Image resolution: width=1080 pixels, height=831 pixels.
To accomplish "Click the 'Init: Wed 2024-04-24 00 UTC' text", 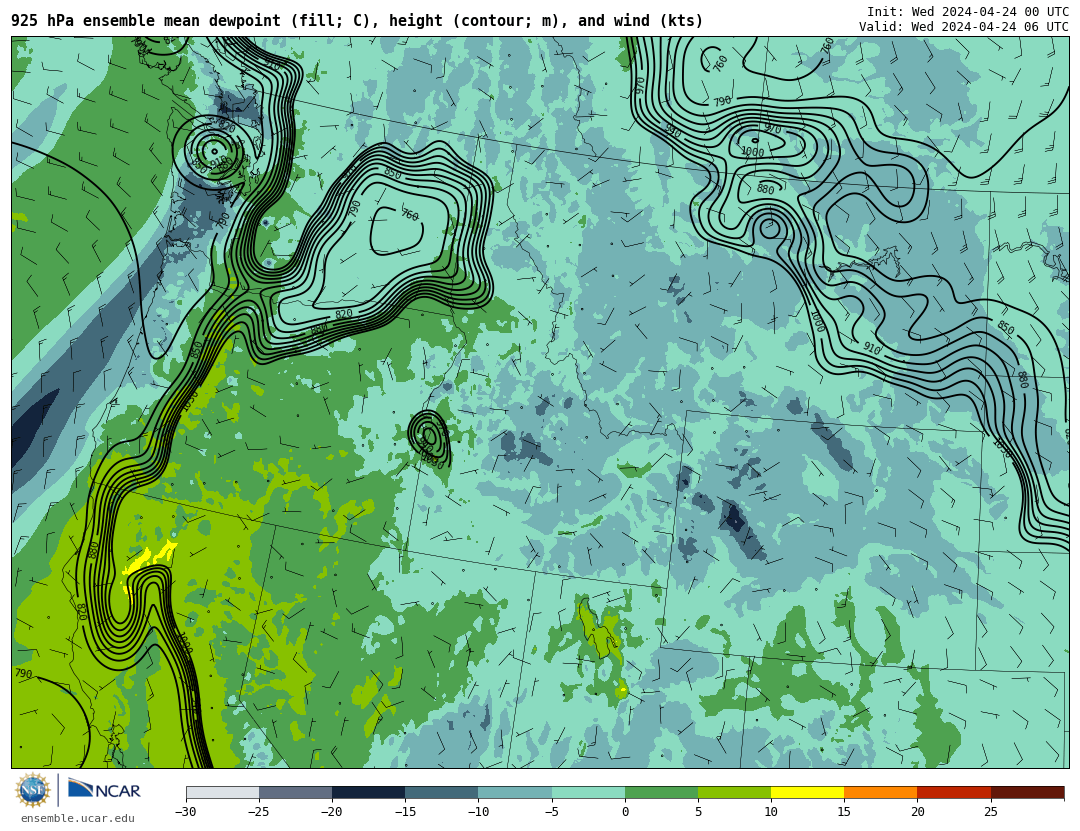I will (x=968, y=12).
